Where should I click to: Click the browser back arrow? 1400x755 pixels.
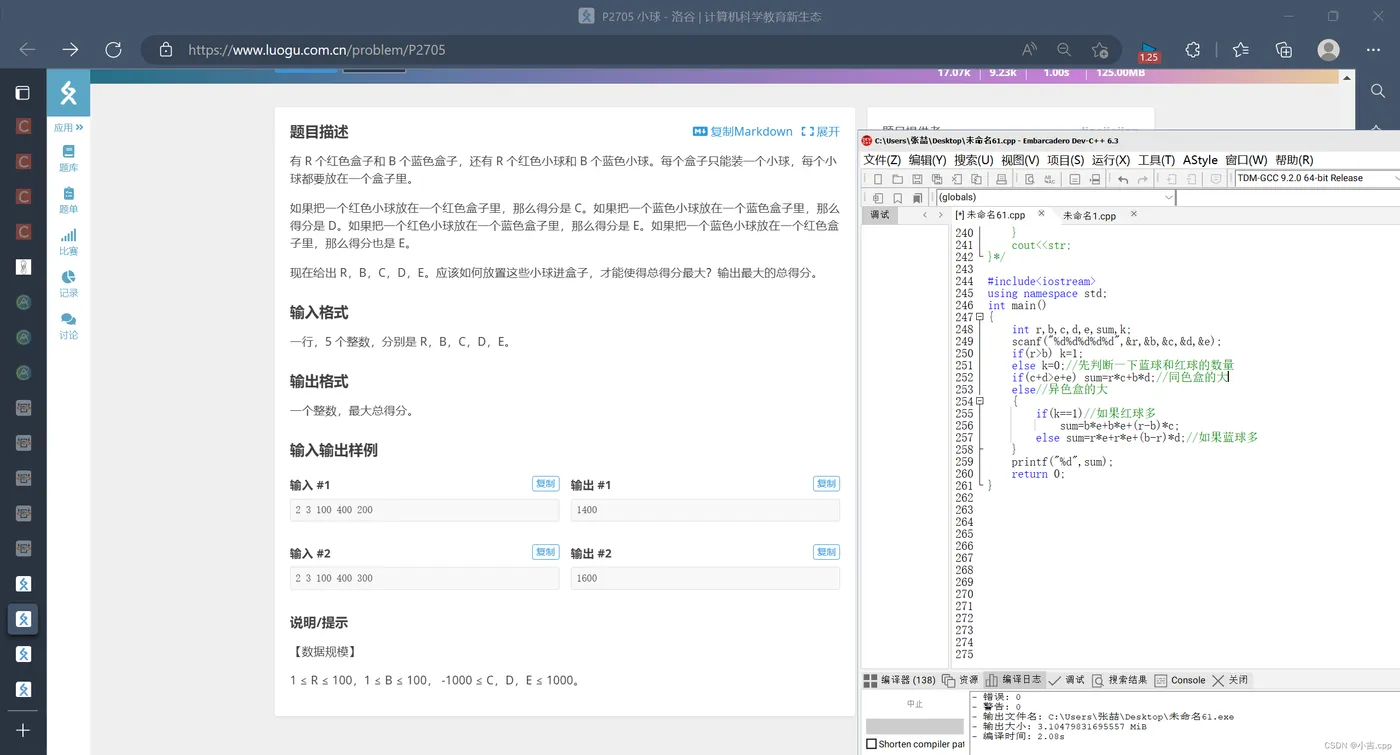pyautogui.click(x=27, y=50)
